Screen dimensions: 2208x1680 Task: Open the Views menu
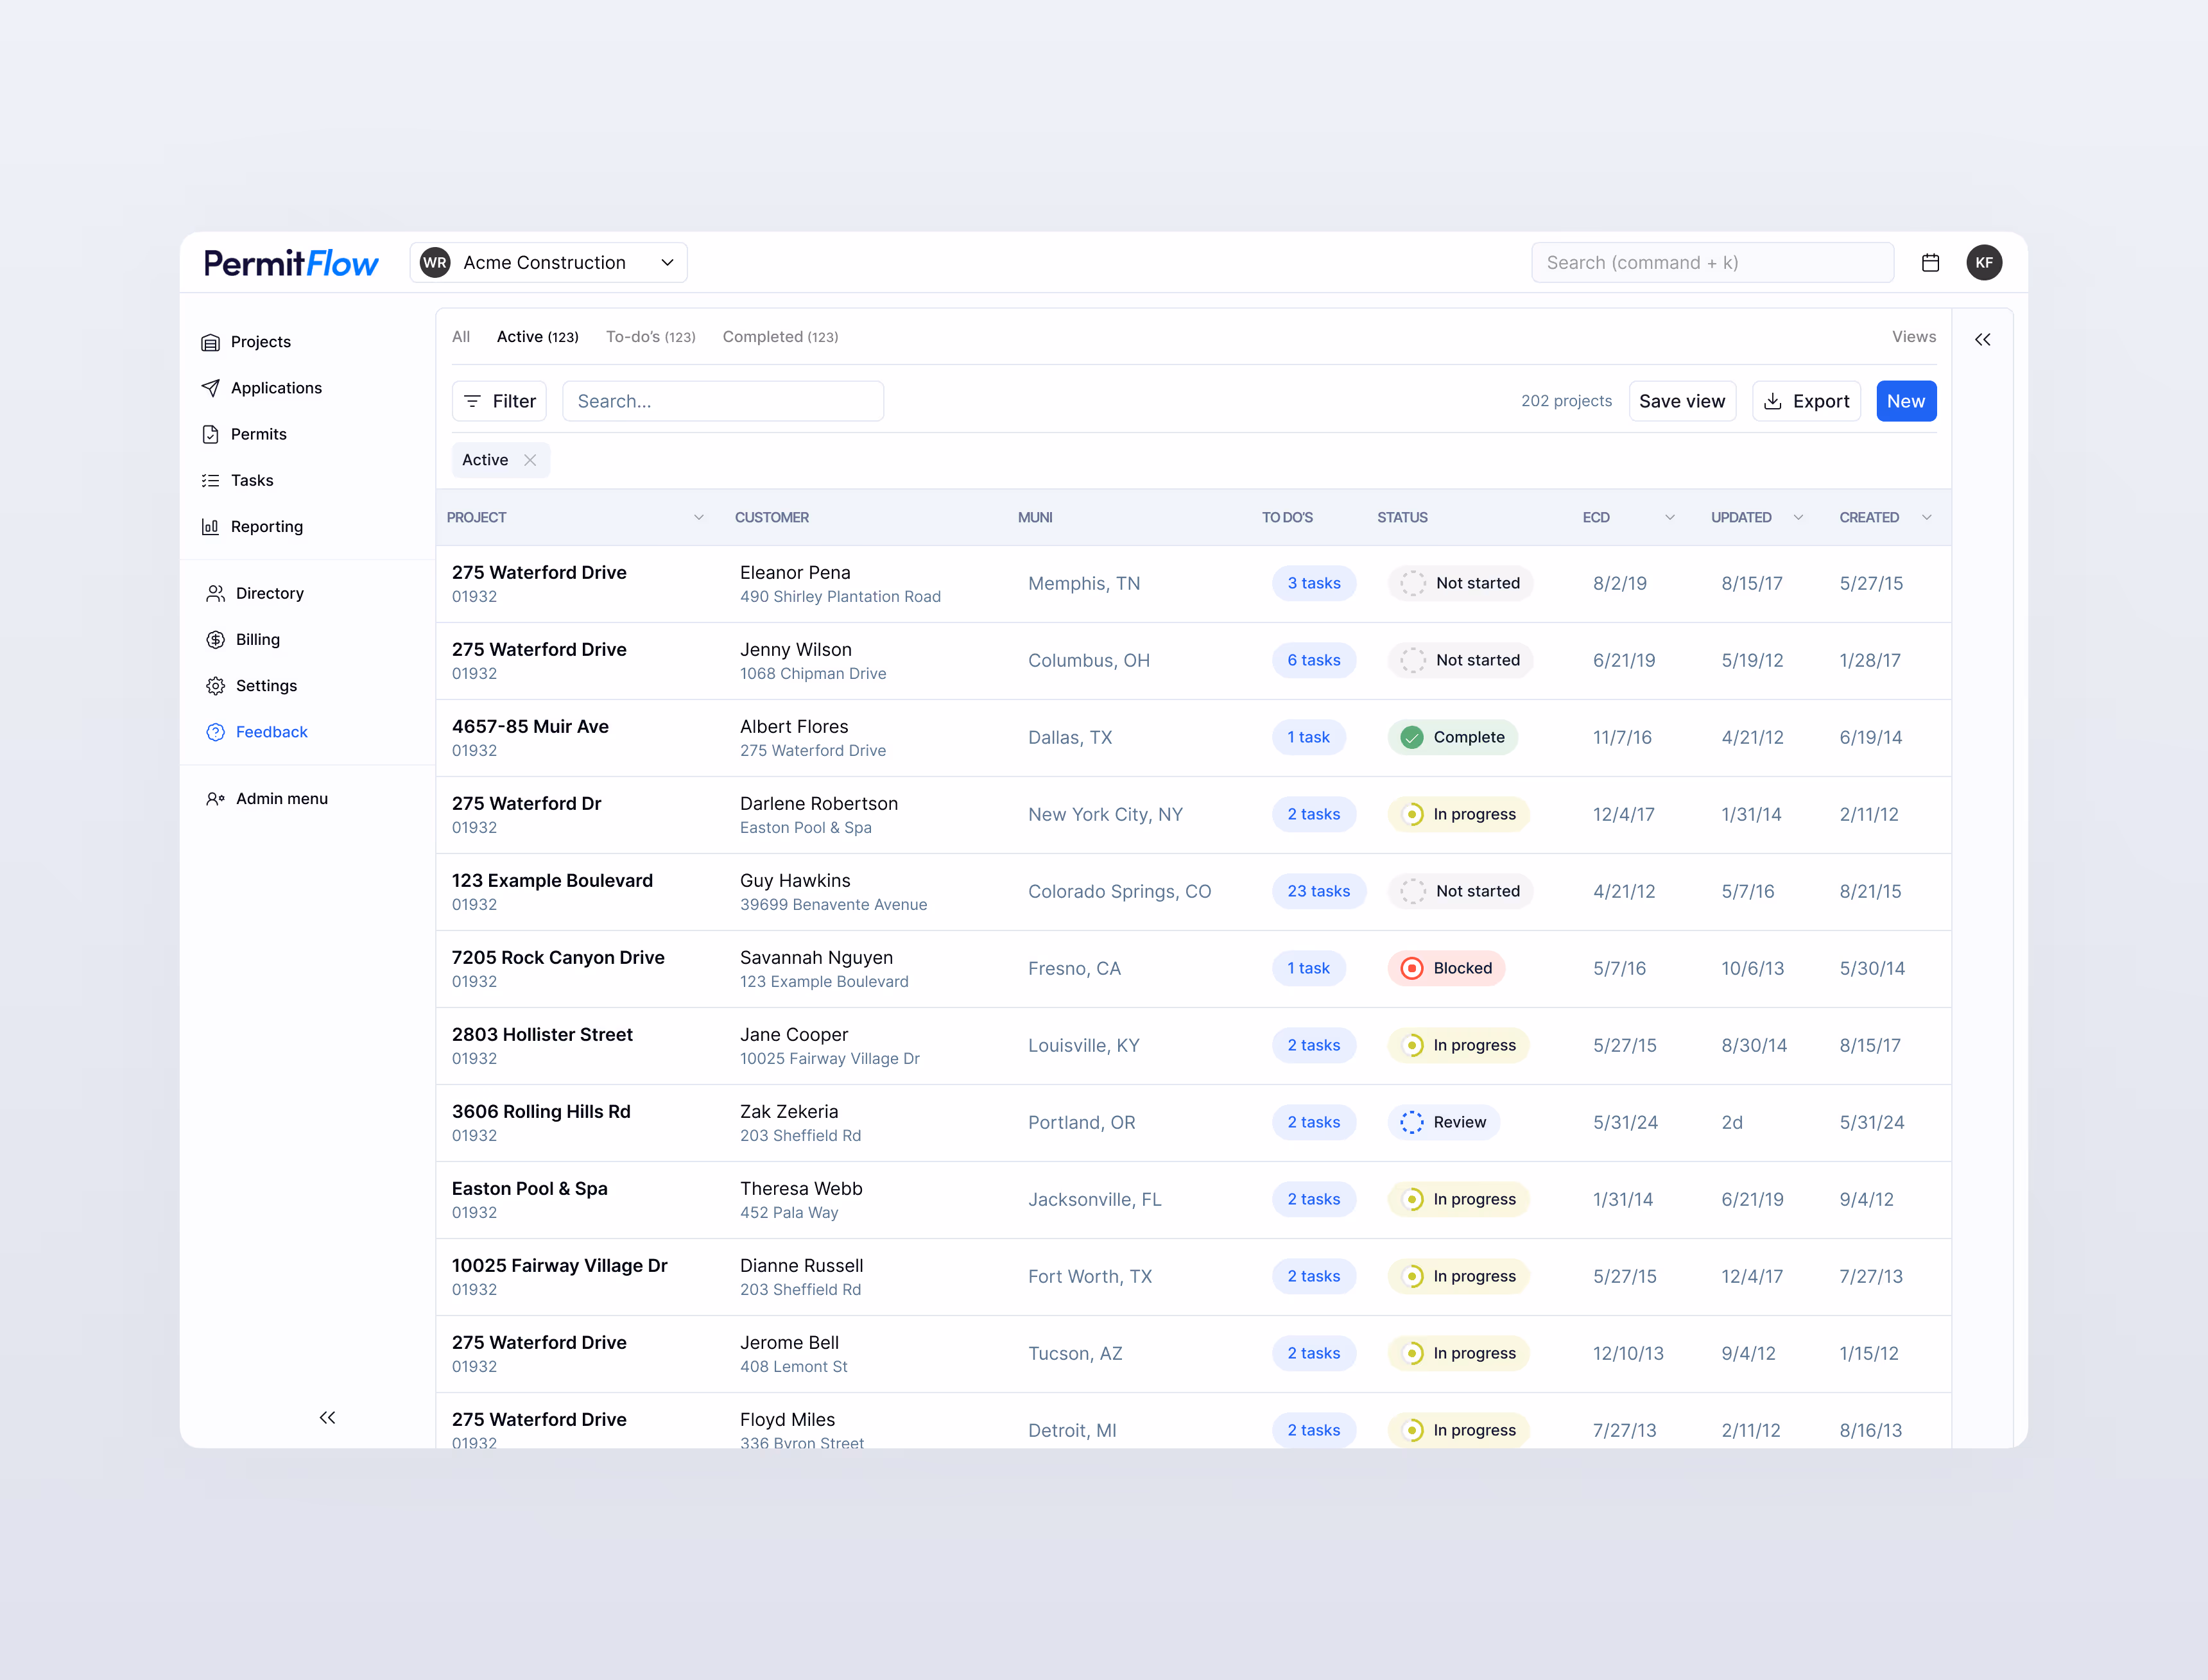point(1913,337)
